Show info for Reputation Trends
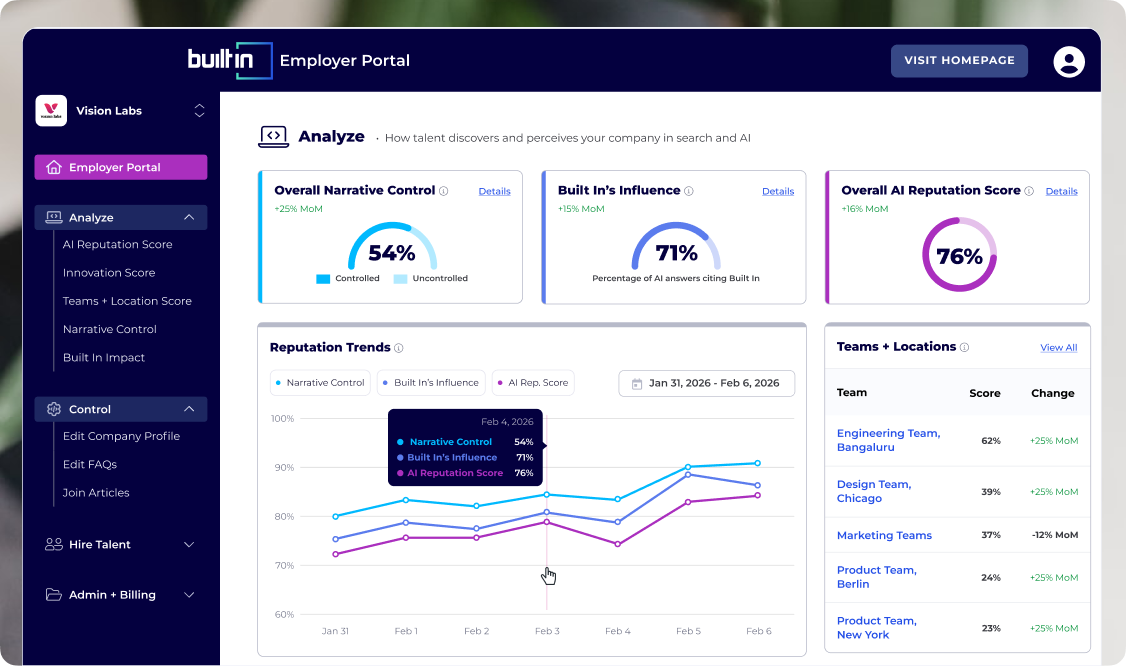Image resolution: width=1126 pixels, height=666 pixels. click(399, 348)
